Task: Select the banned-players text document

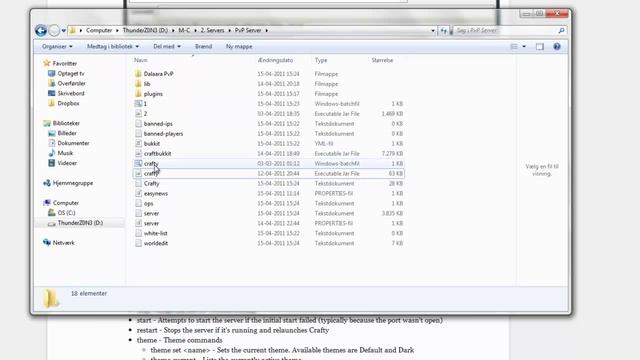Action: [x=269, y=133]
